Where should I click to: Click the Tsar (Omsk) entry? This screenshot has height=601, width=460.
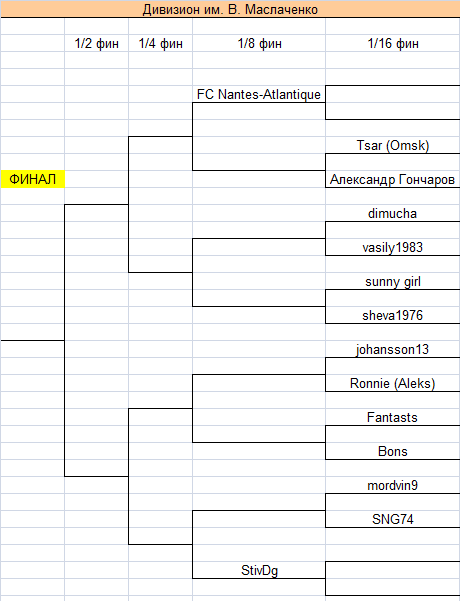click(x=393, y=145)
